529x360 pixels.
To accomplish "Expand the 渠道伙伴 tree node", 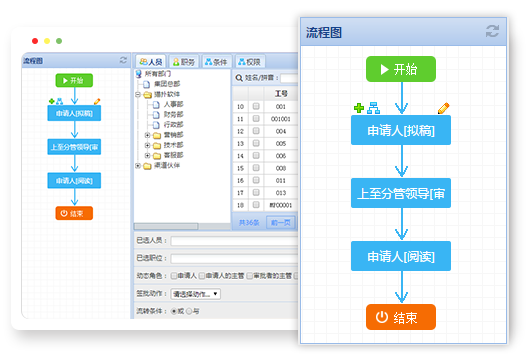I will (138, 166).
